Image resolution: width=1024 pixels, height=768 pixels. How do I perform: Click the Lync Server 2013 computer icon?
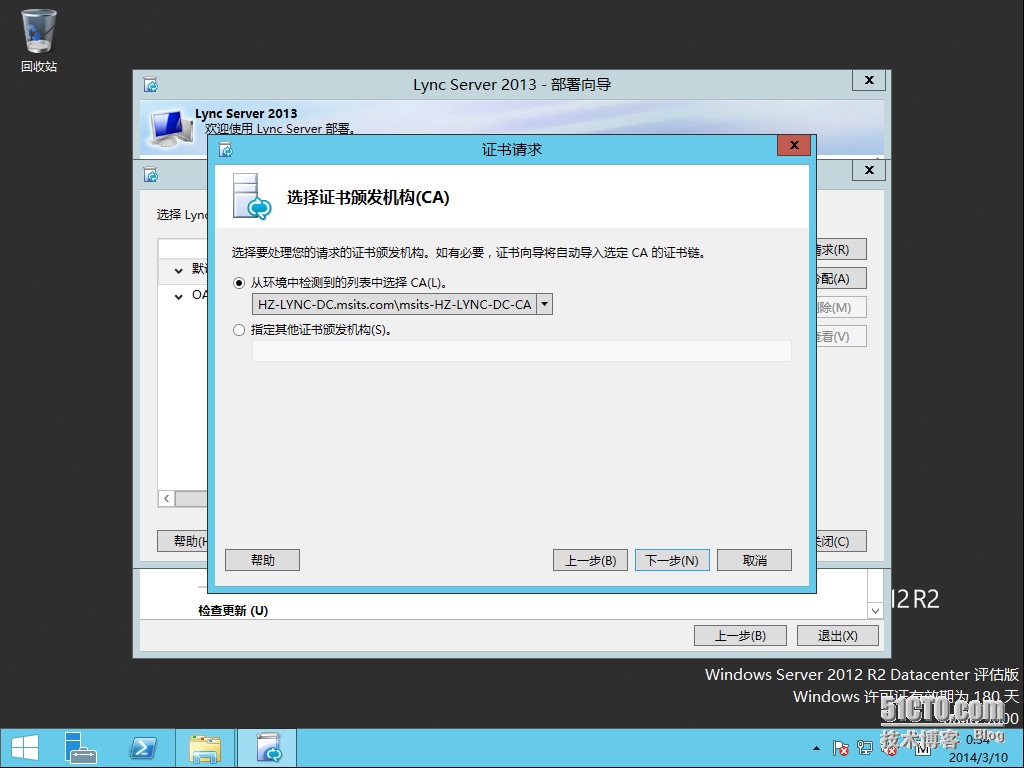(170, 128)
